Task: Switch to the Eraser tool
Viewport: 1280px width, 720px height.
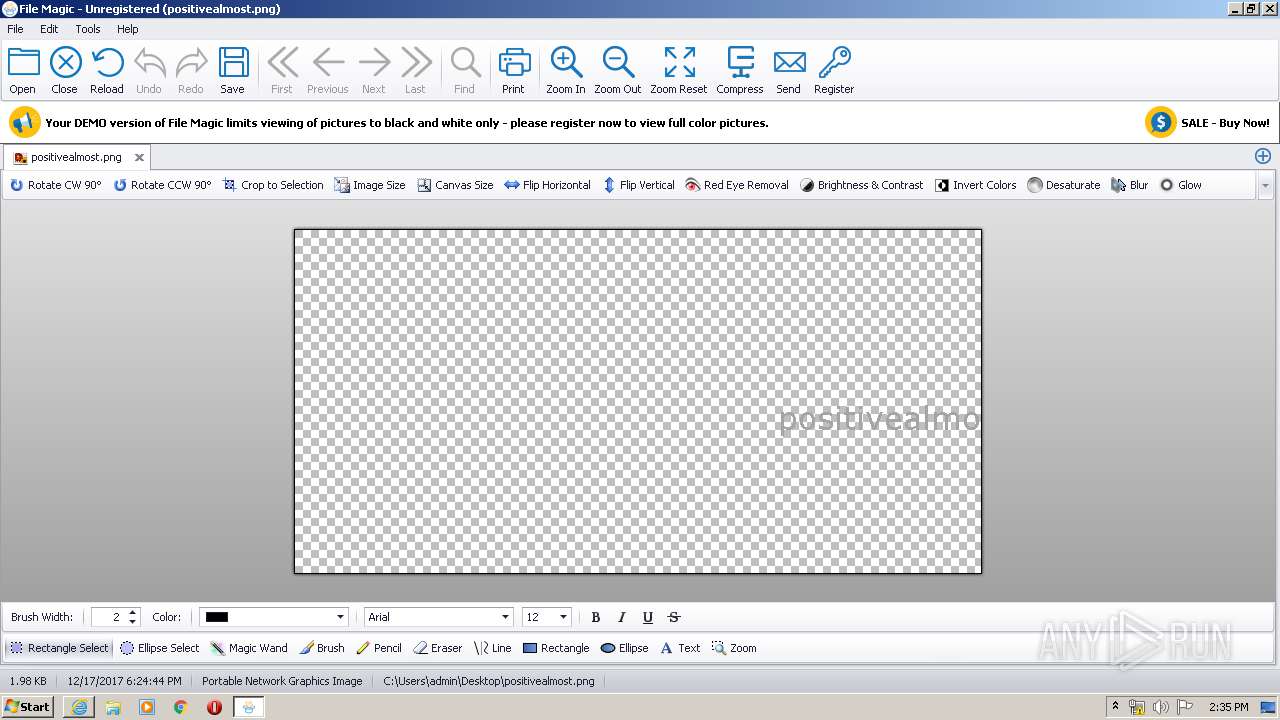Action: click(x=438, y=648)
